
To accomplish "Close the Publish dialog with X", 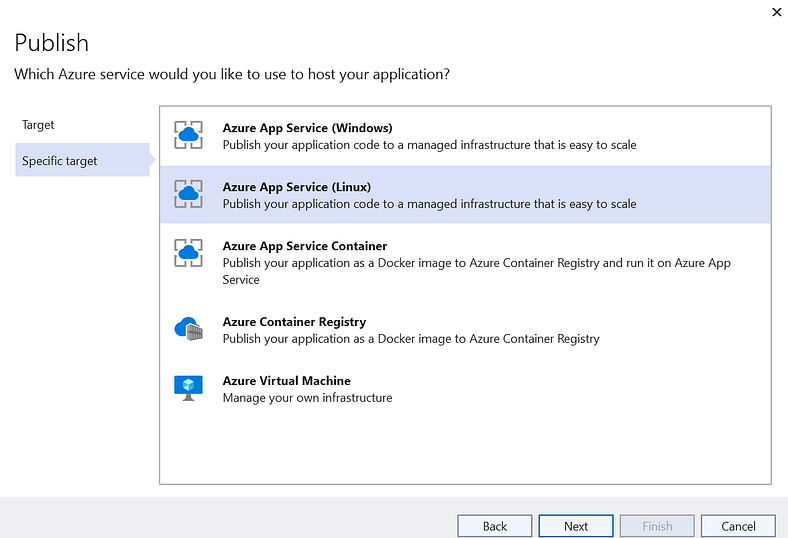I will tap(777, 12).
